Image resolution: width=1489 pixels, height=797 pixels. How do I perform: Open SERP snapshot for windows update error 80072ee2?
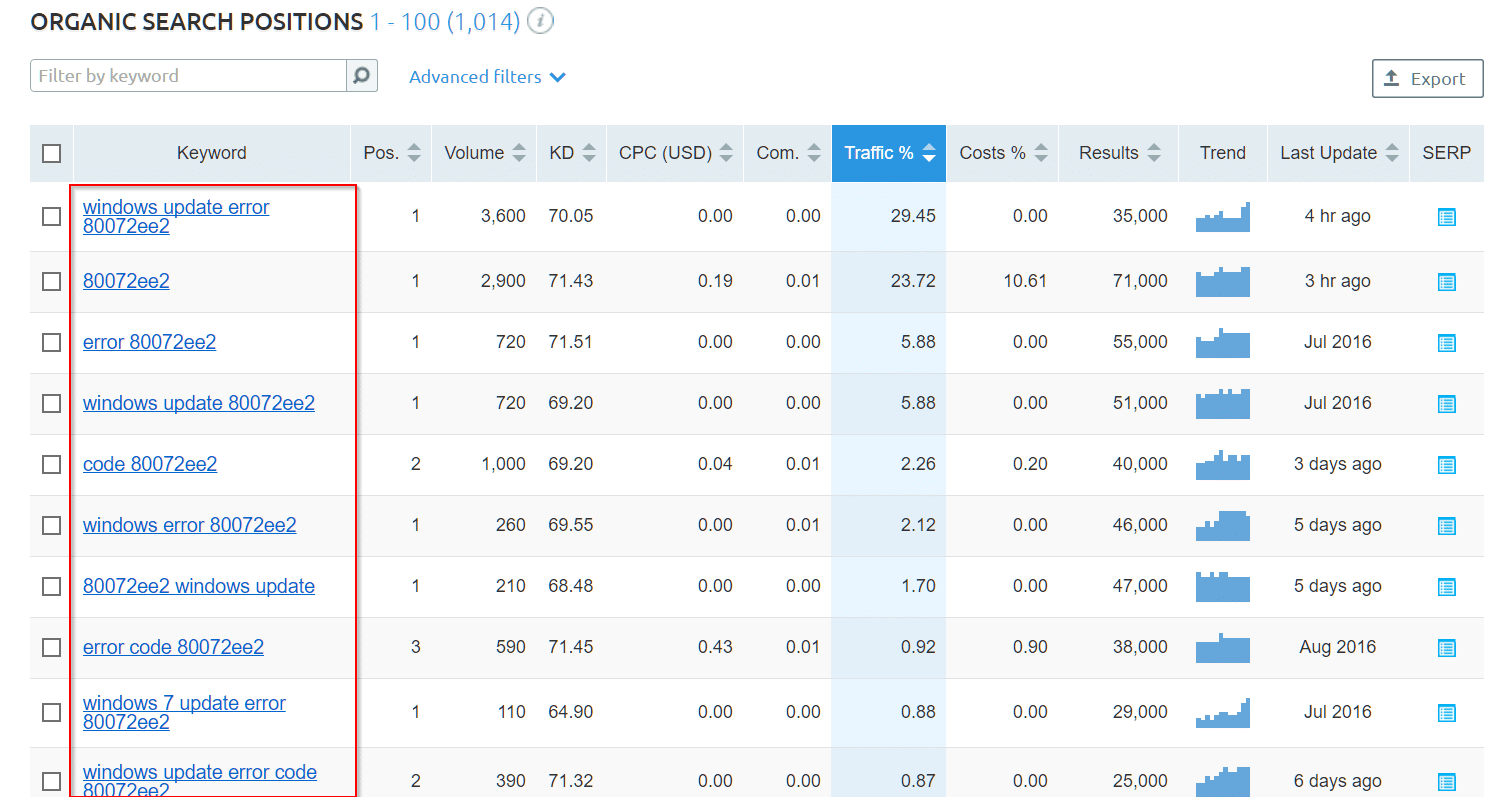coord(1446,217)
